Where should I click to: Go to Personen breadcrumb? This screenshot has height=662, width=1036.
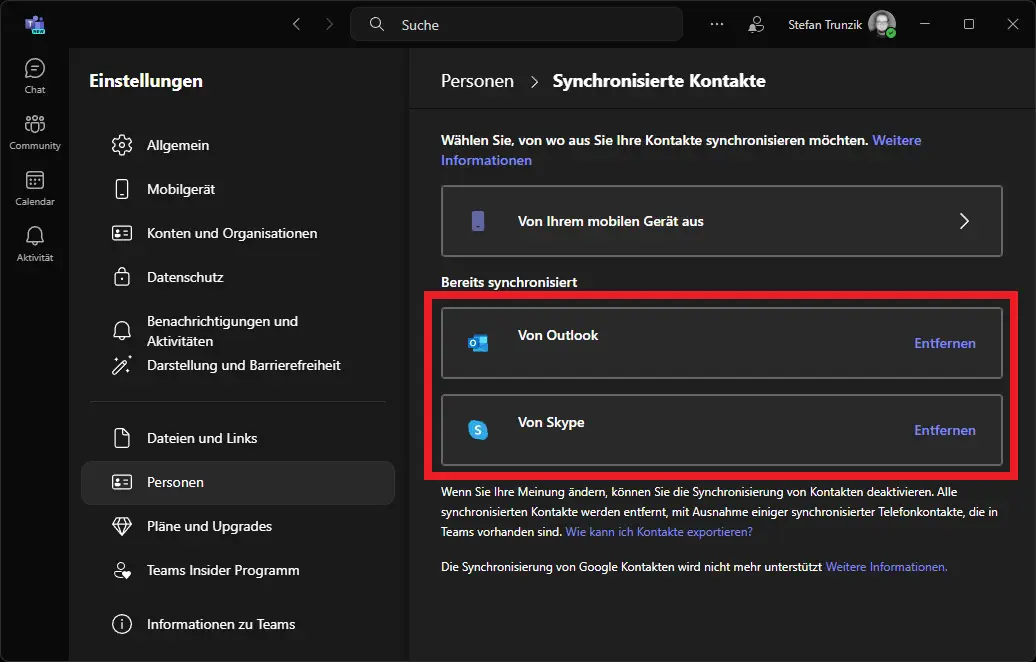[x=477, y=81]
